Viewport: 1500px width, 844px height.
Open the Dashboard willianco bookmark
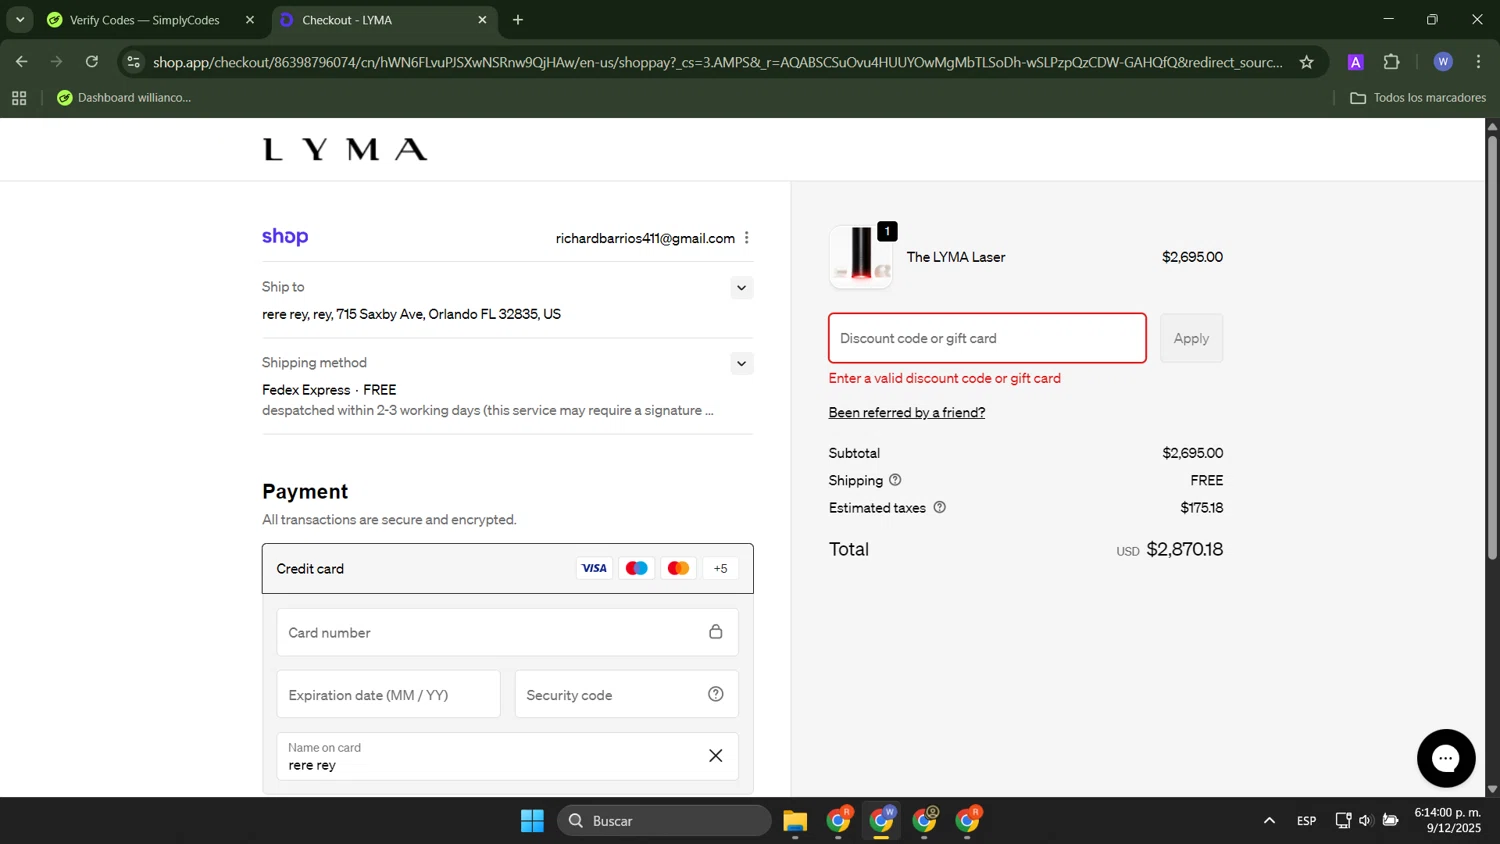point(124,98)
